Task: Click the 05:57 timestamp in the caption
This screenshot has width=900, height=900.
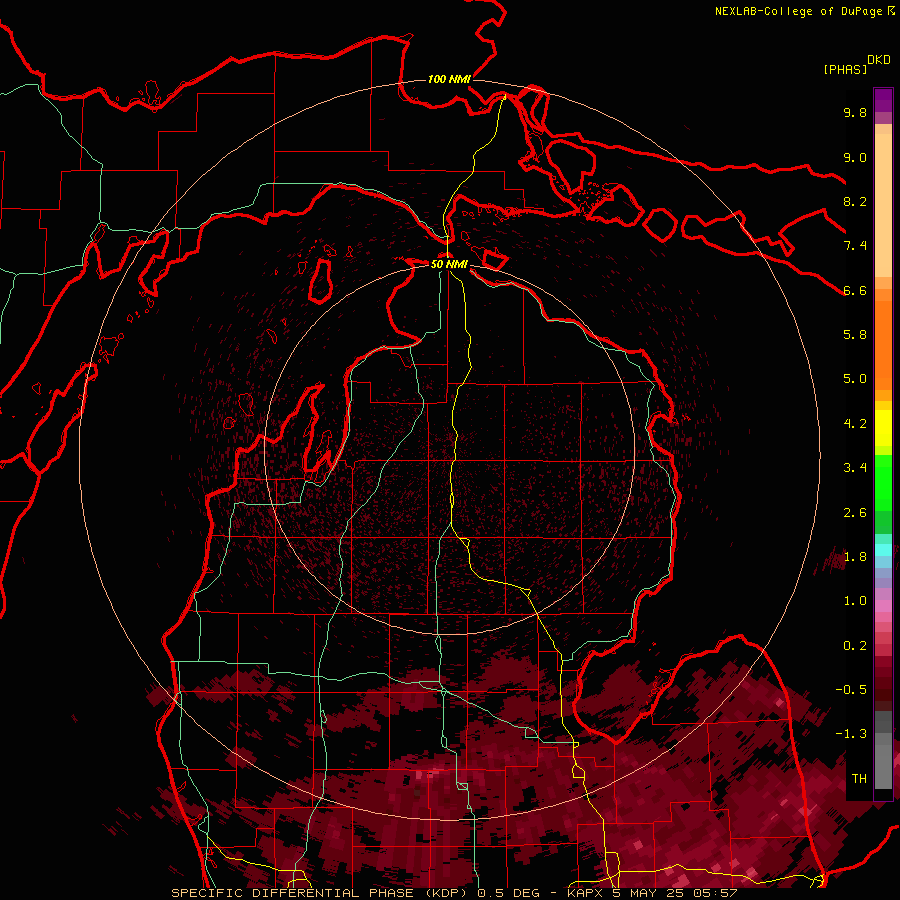Action: pos(718,893)
